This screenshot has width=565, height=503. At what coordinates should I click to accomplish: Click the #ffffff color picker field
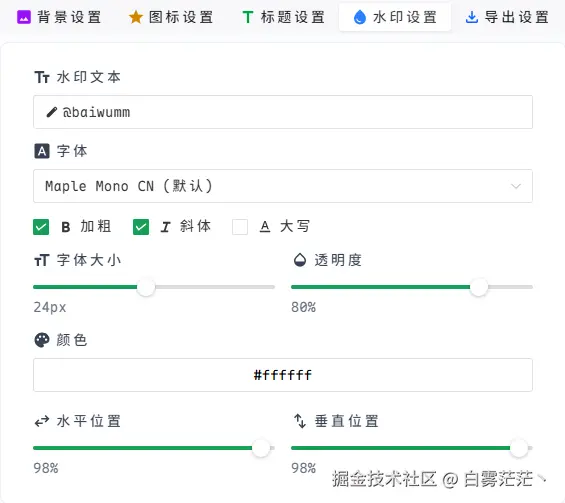283,375
